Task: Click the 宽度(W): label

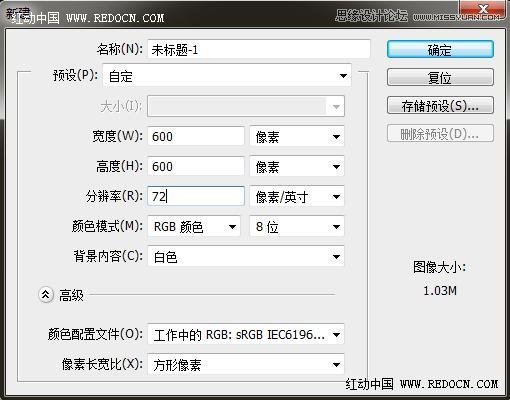Action: 118,136
